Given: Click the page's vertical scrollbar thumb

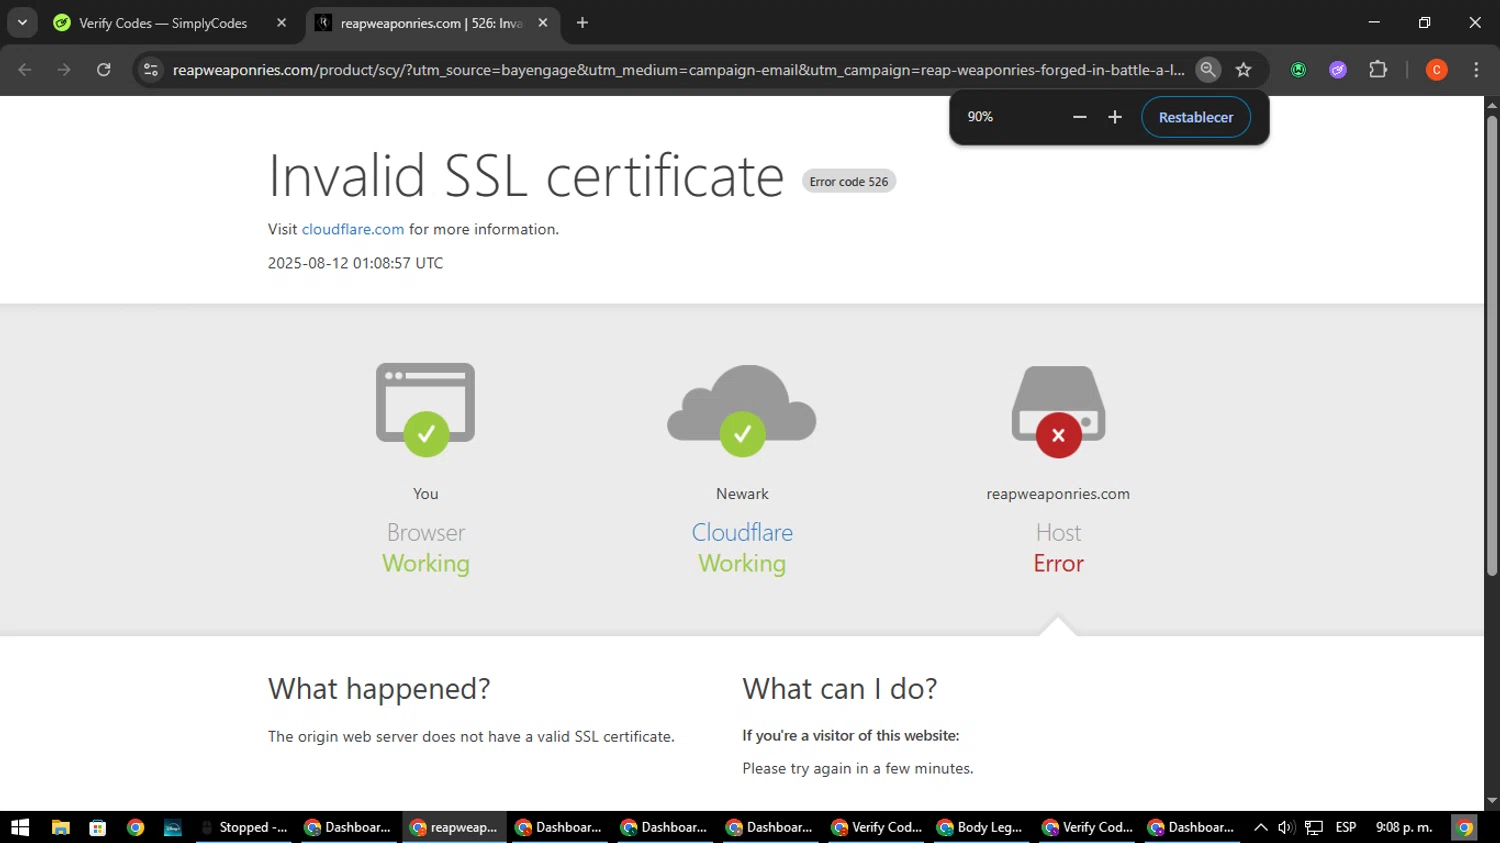Looking at the screenshot, I should coord(1492,345).
